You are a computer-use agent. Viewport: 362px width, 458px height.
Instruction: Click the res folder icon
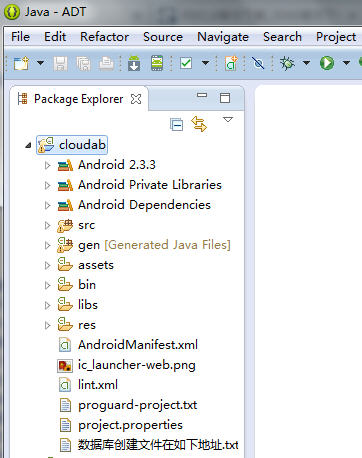[65, 324]
